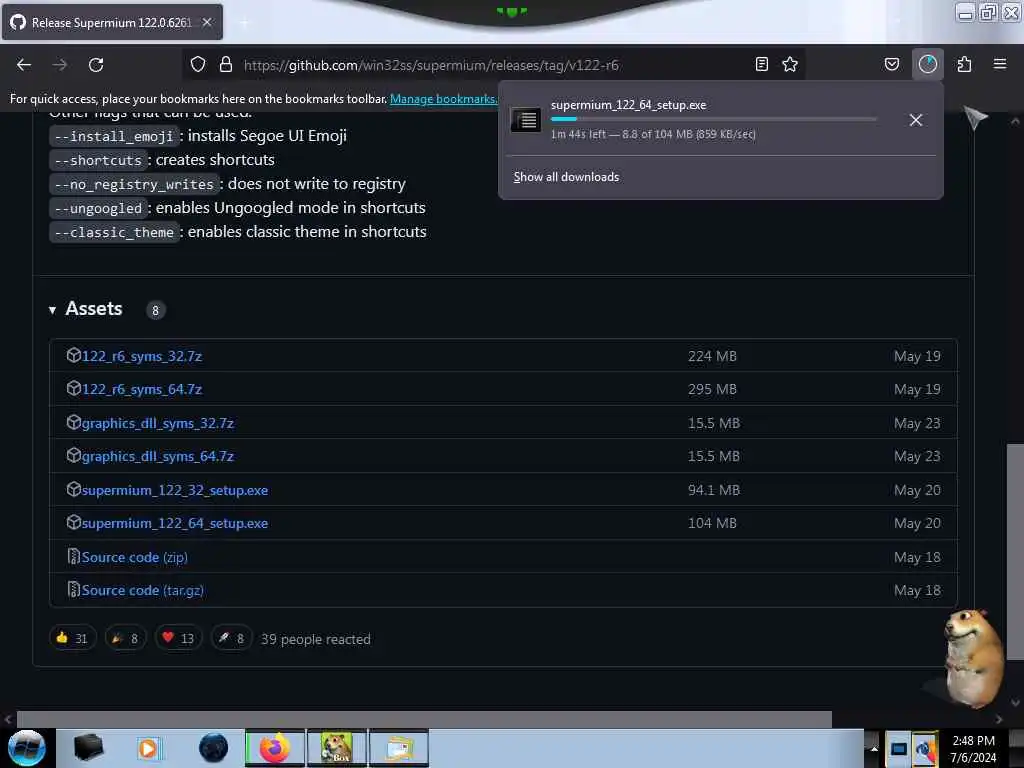Click the 224 MB size text
Viewport: 1024px width, 768px height.
click(x=712, y=357)
